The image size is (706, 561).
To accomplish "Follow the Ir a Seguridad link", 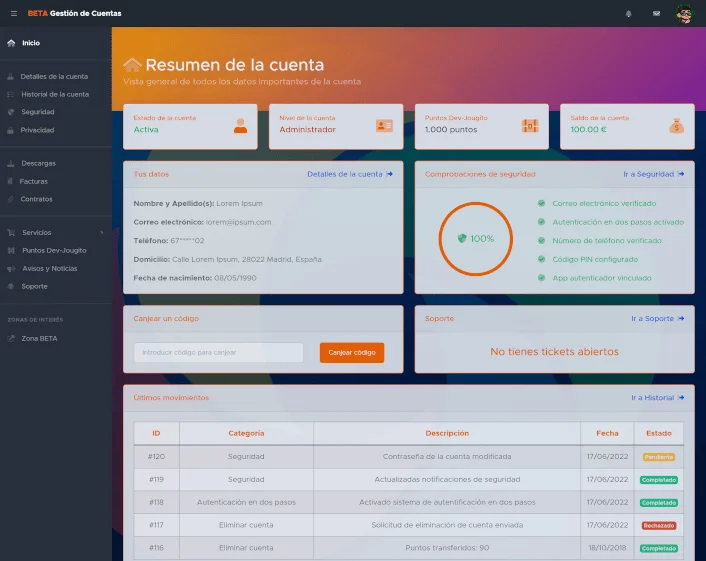I will pyautogui.click(x=654, y=174).
